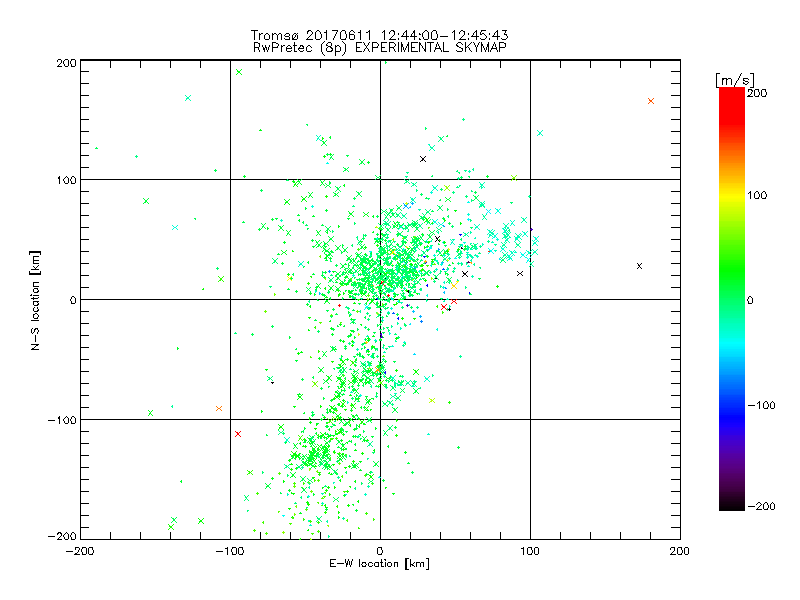Click the colorbar tick label '200'
Image resolution: width=800 pixels, height=600 pixels.
click(757, 93)
